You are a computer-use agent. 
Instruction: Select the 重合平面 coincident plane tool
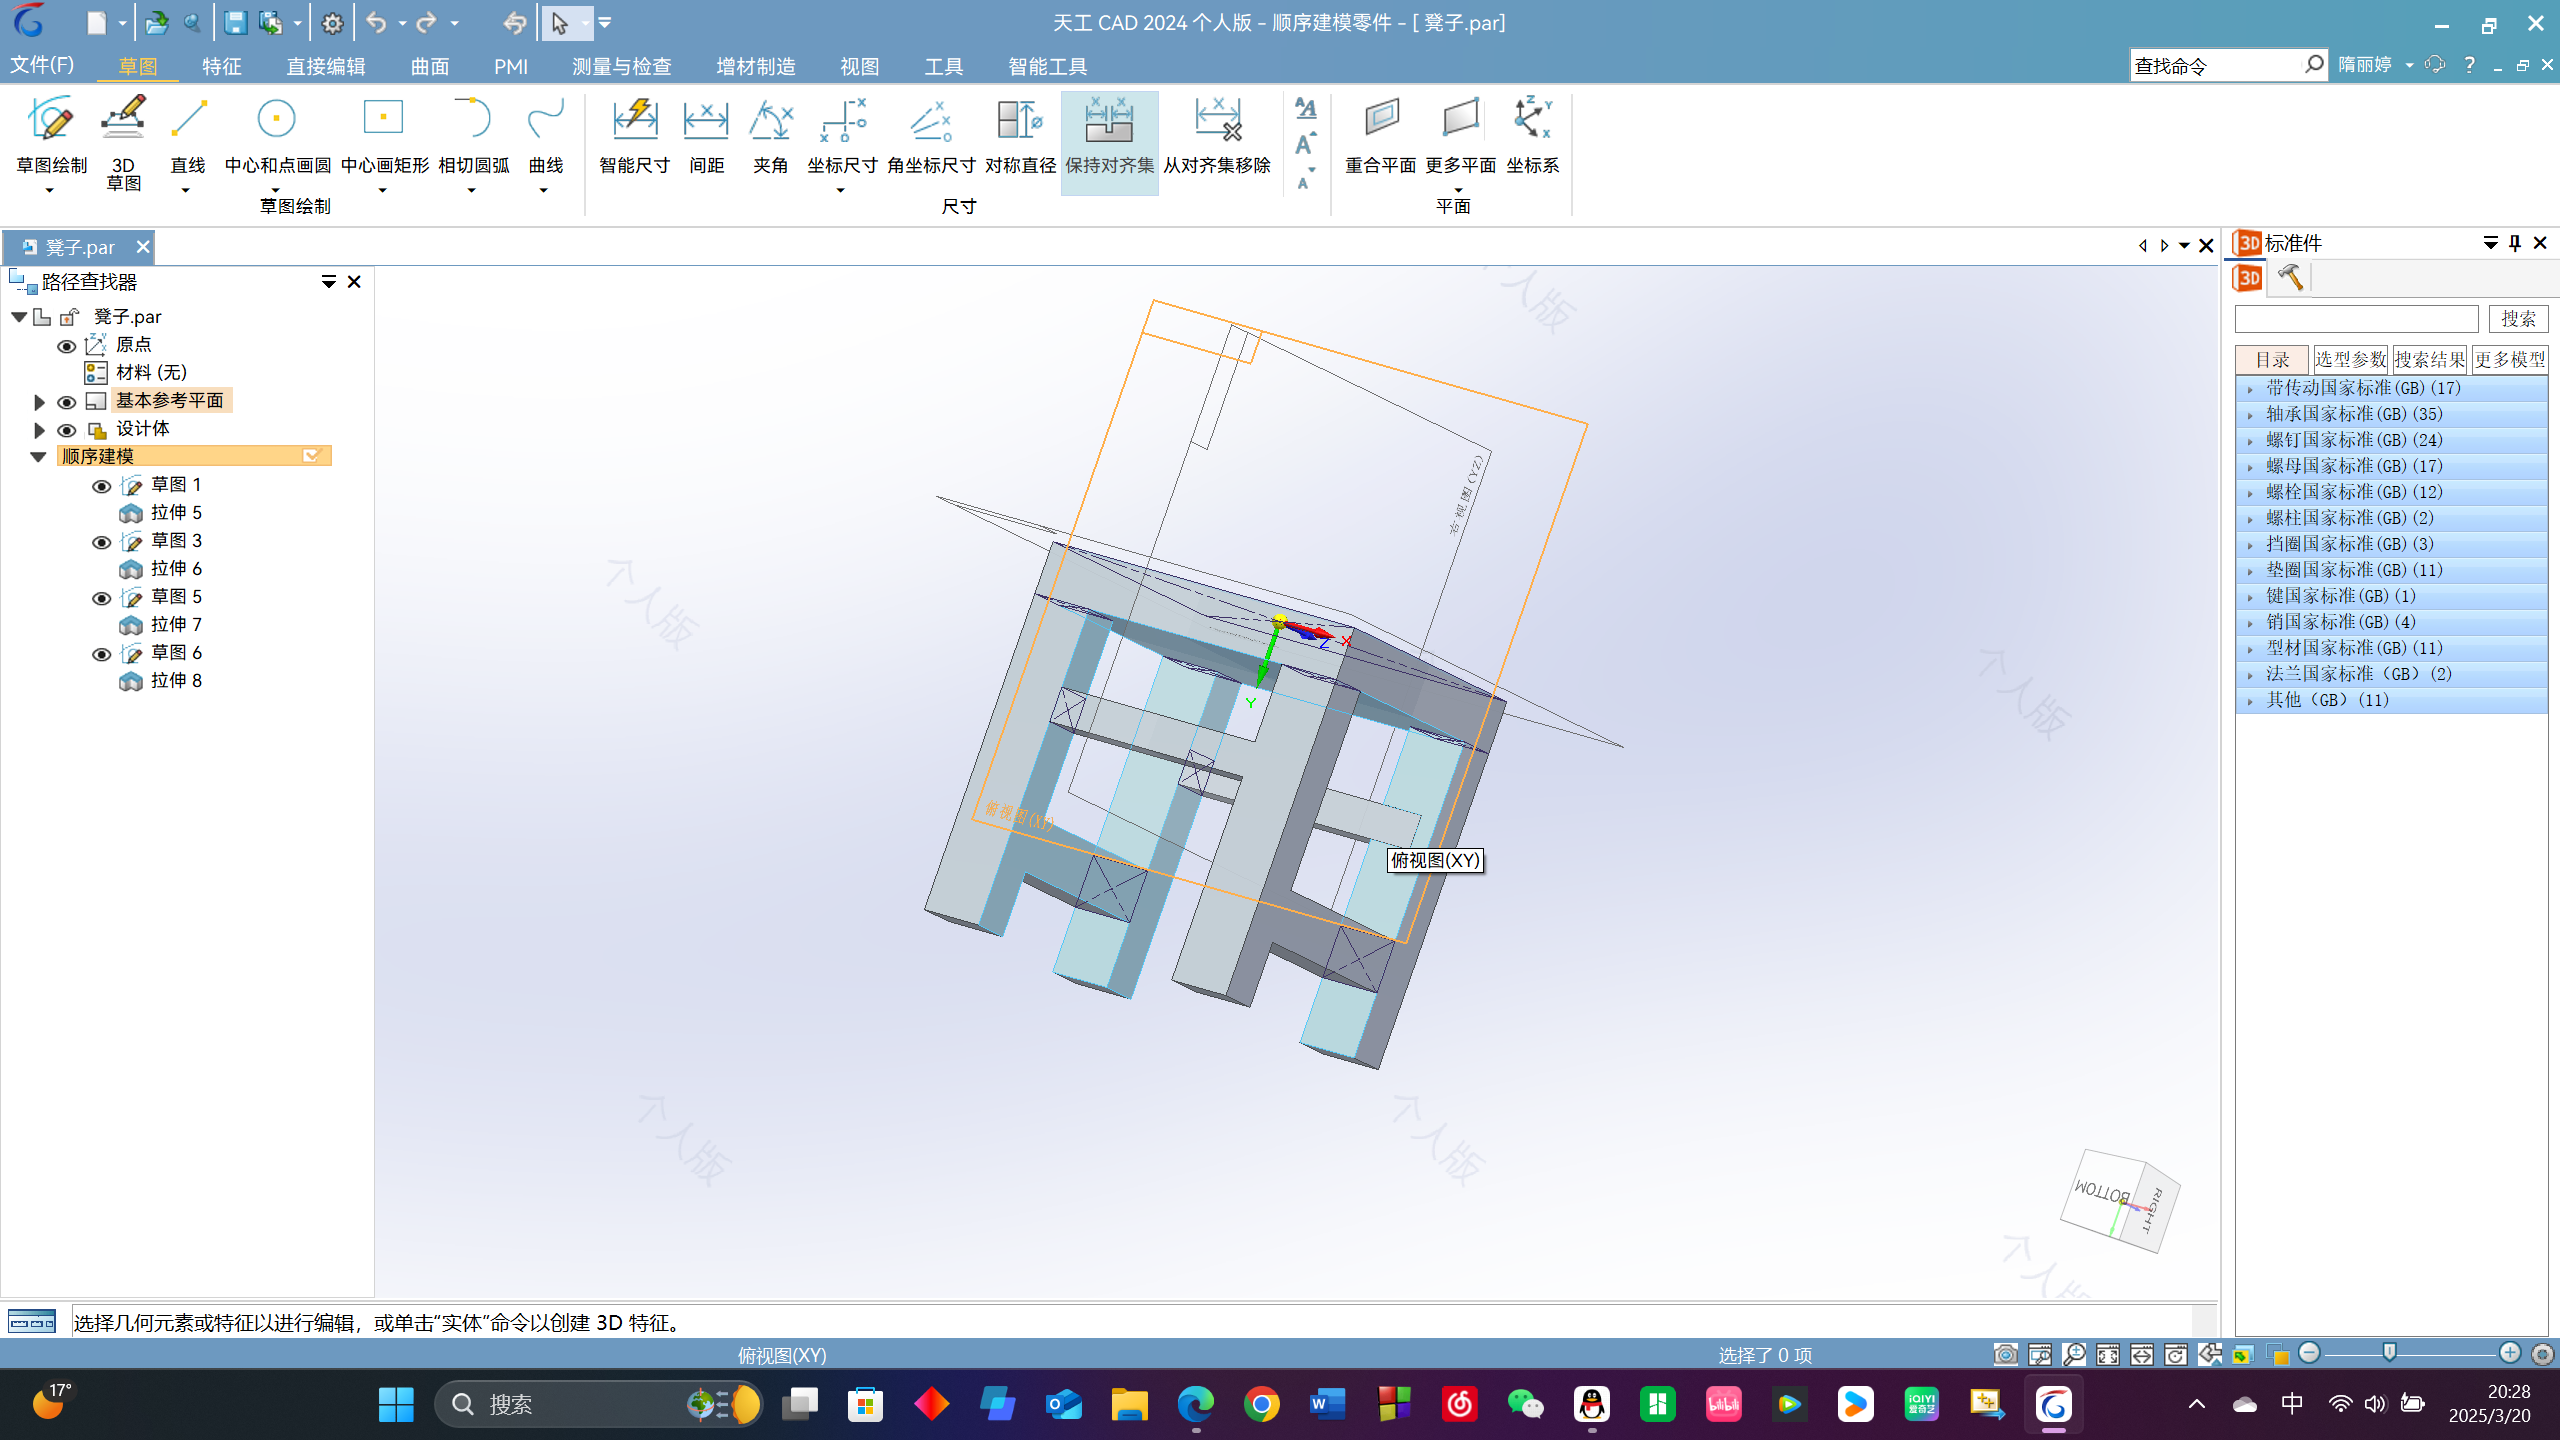(x=1380, y=135)
